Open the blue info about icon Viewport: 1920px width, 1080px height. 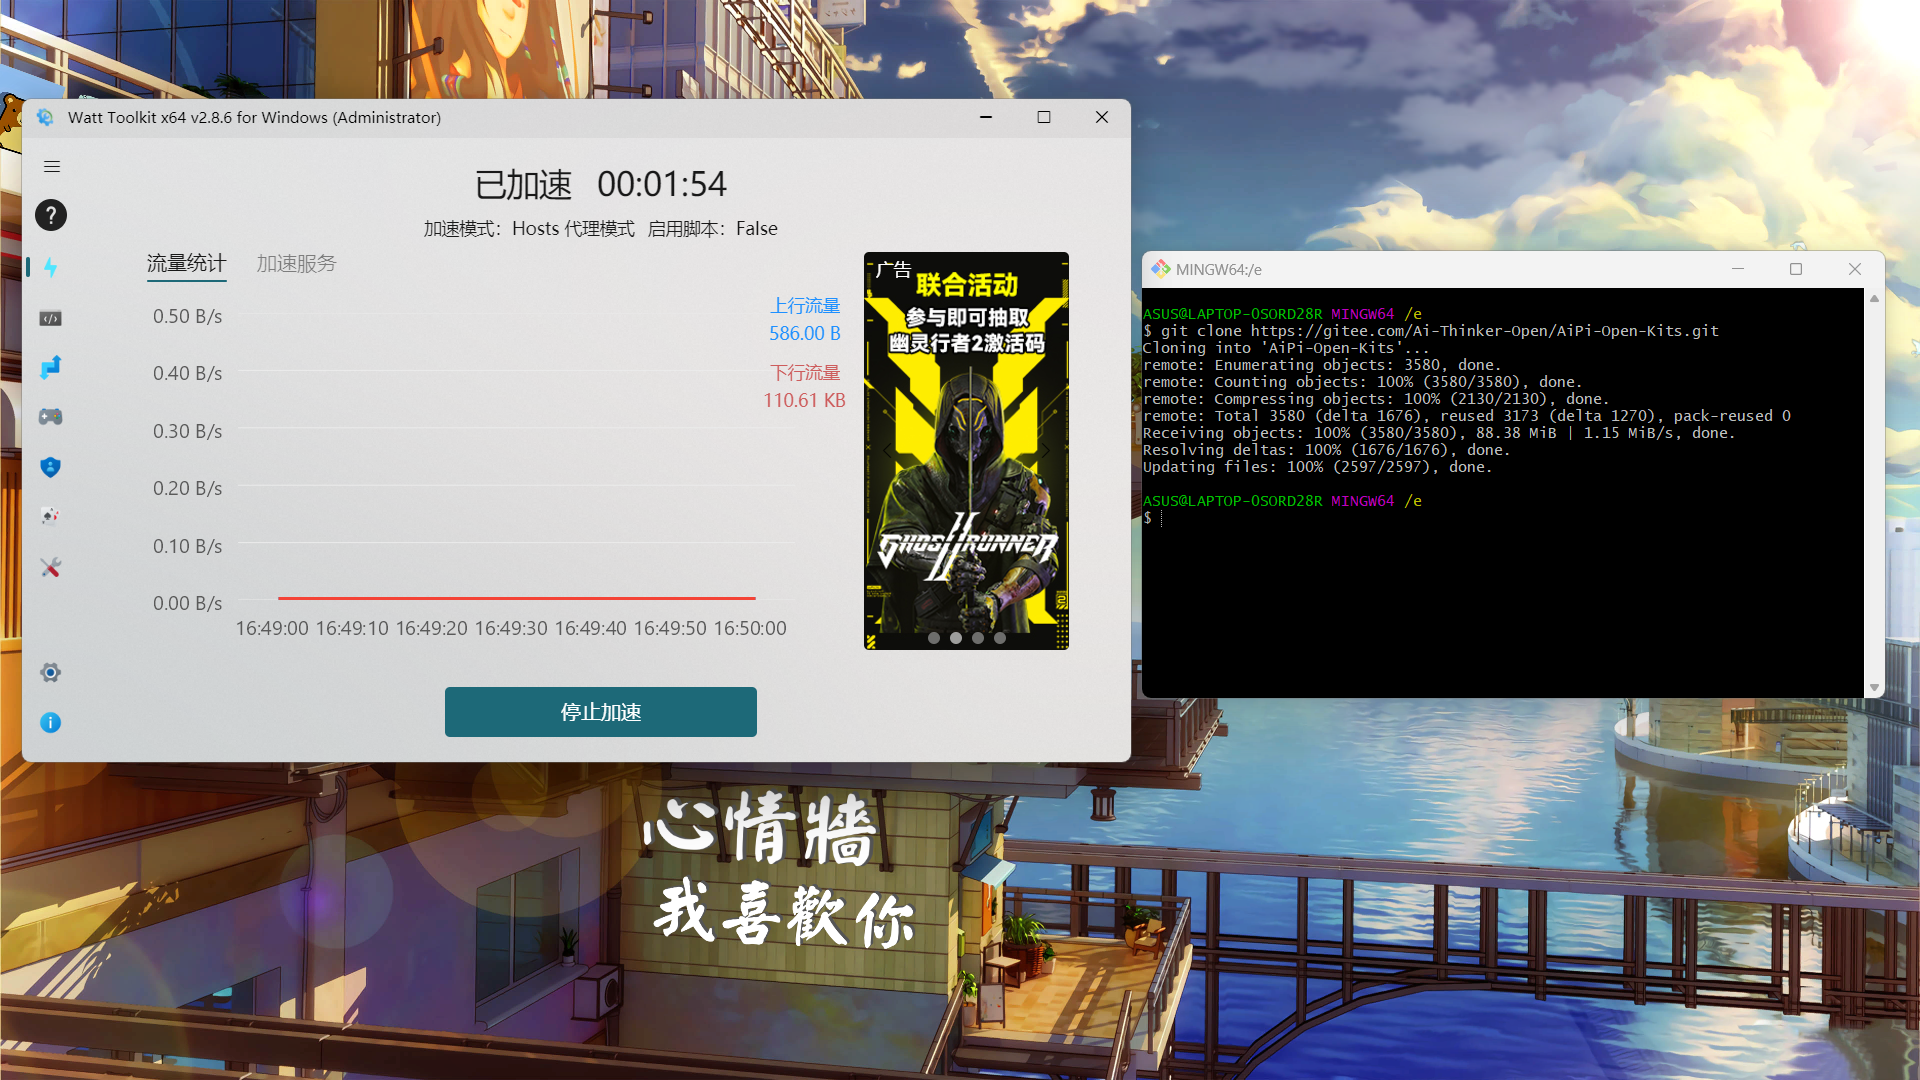51,723
